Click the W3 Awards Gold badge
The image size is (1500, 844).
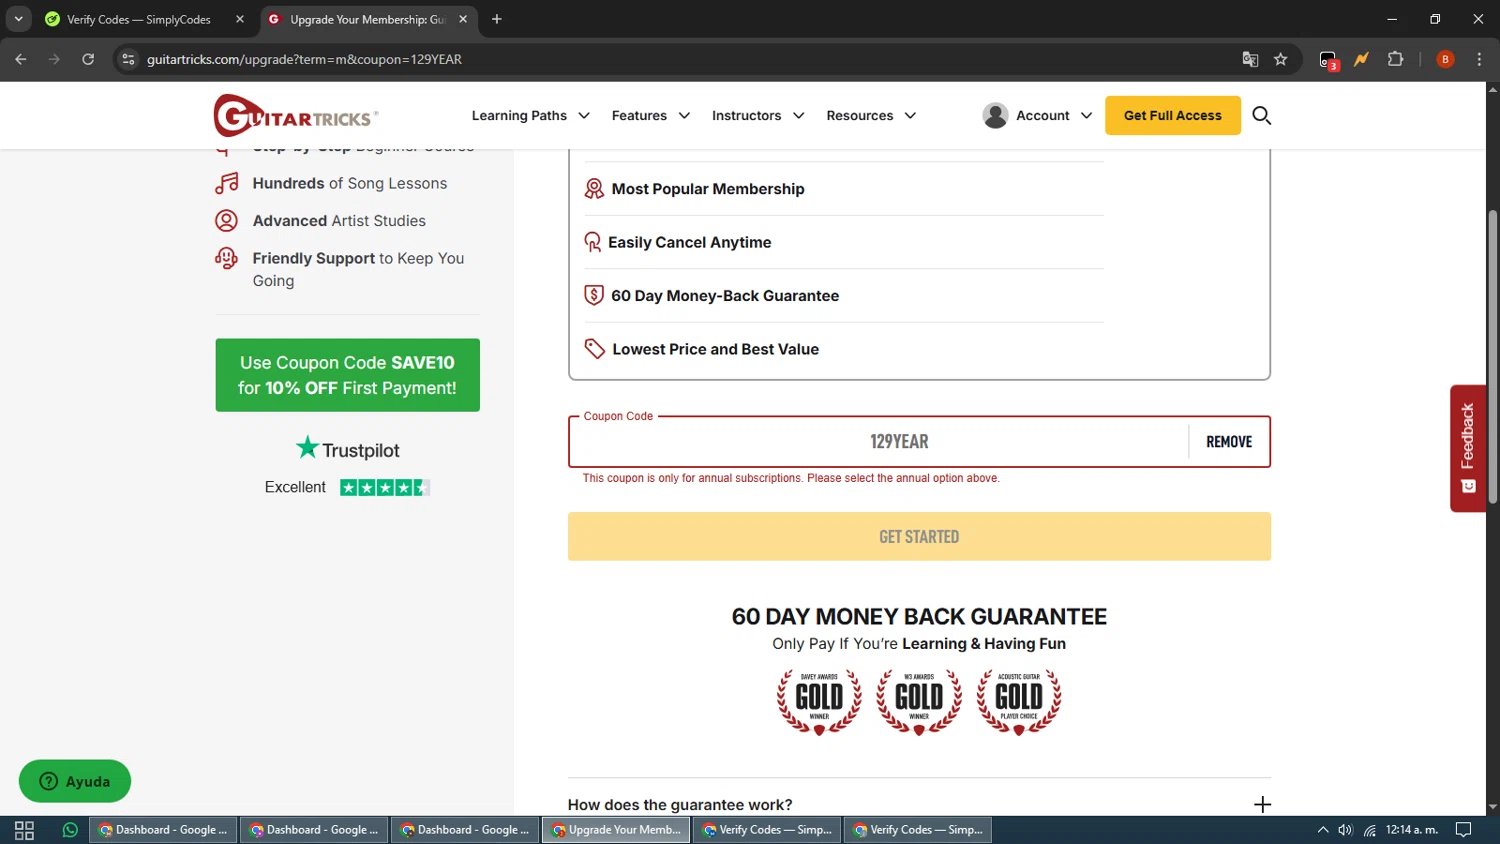[919, 702]
